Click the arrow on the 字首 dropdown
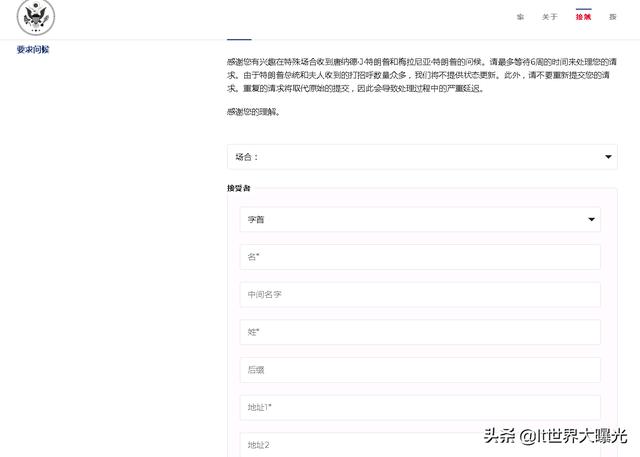640x457 pixels. coord(591,219)
